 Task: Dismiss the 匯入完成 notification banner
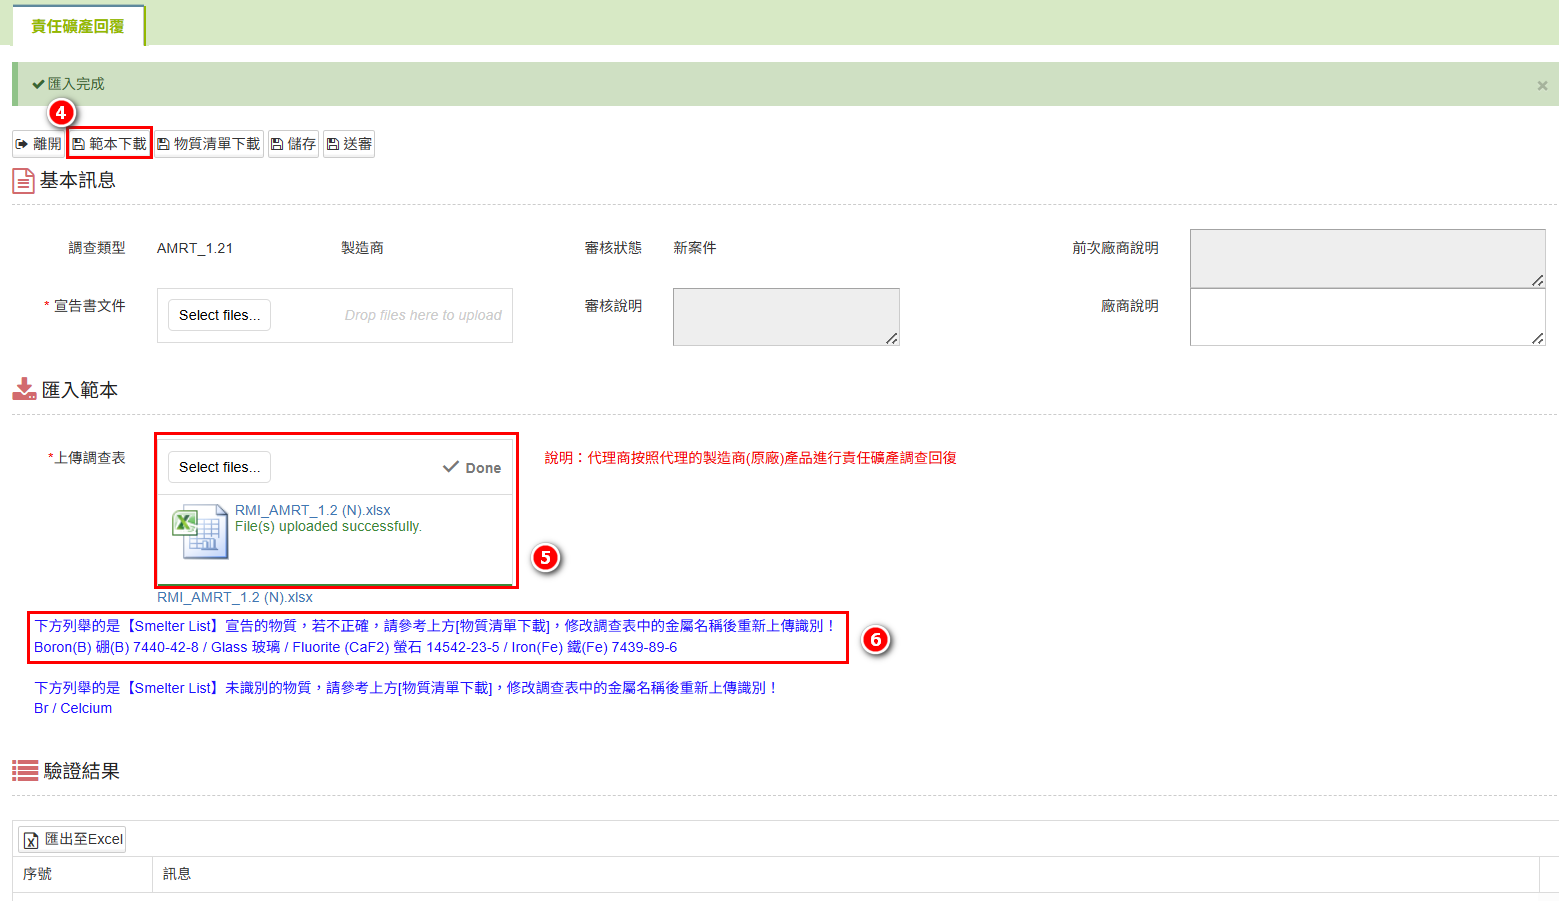coord(1542,86)
